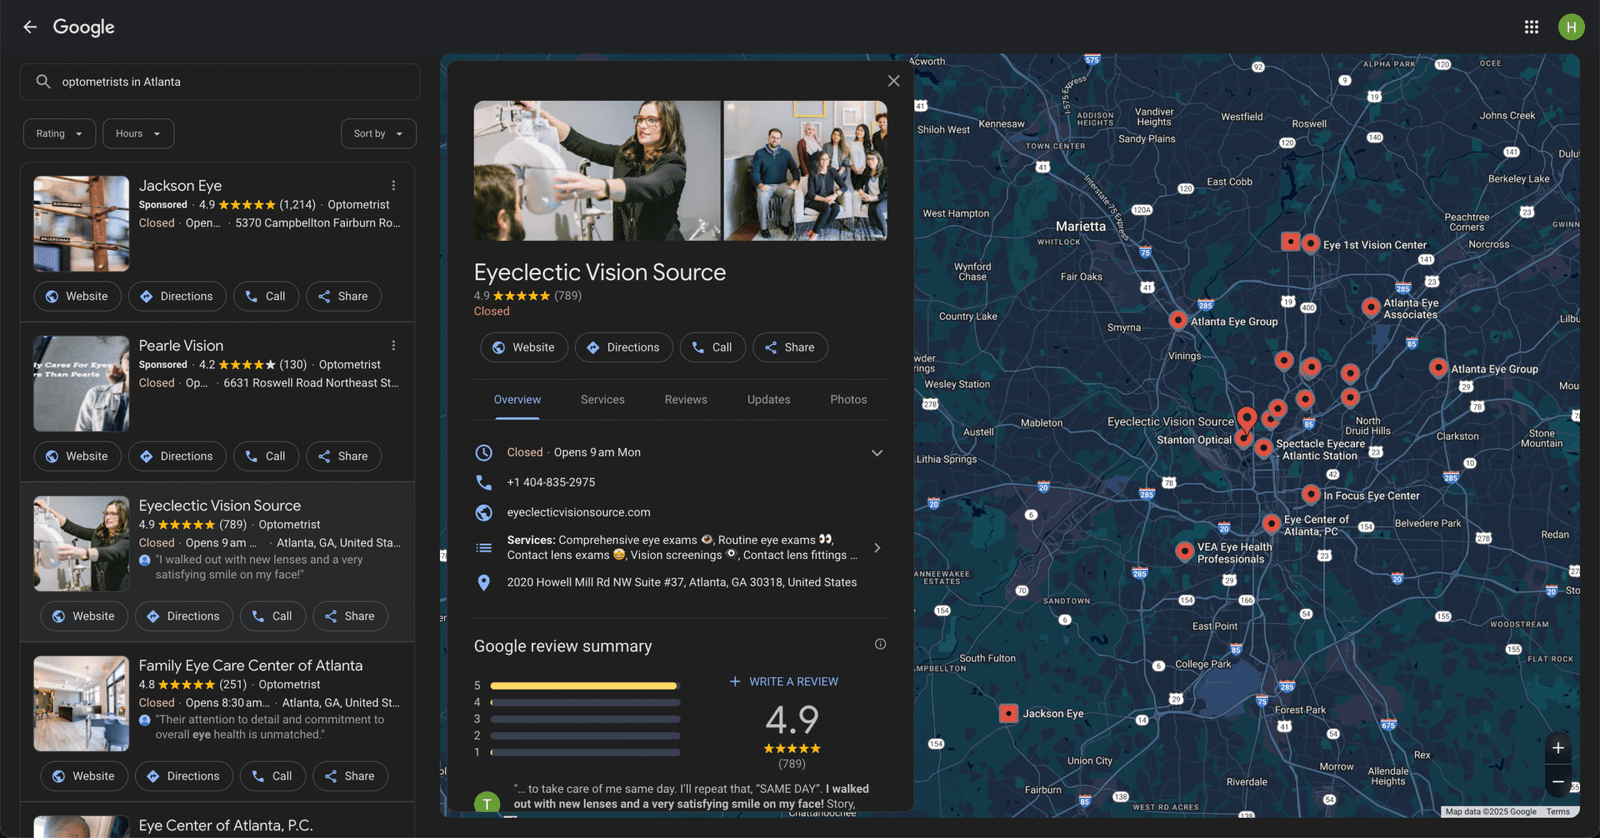
Task: Open the eye exam photo in detail panel
Action: (x=597, y=170)
